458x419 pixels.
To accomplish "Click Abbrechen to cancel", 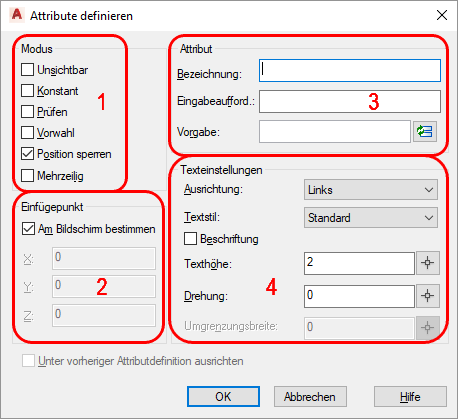I will [x=310, y=397].
